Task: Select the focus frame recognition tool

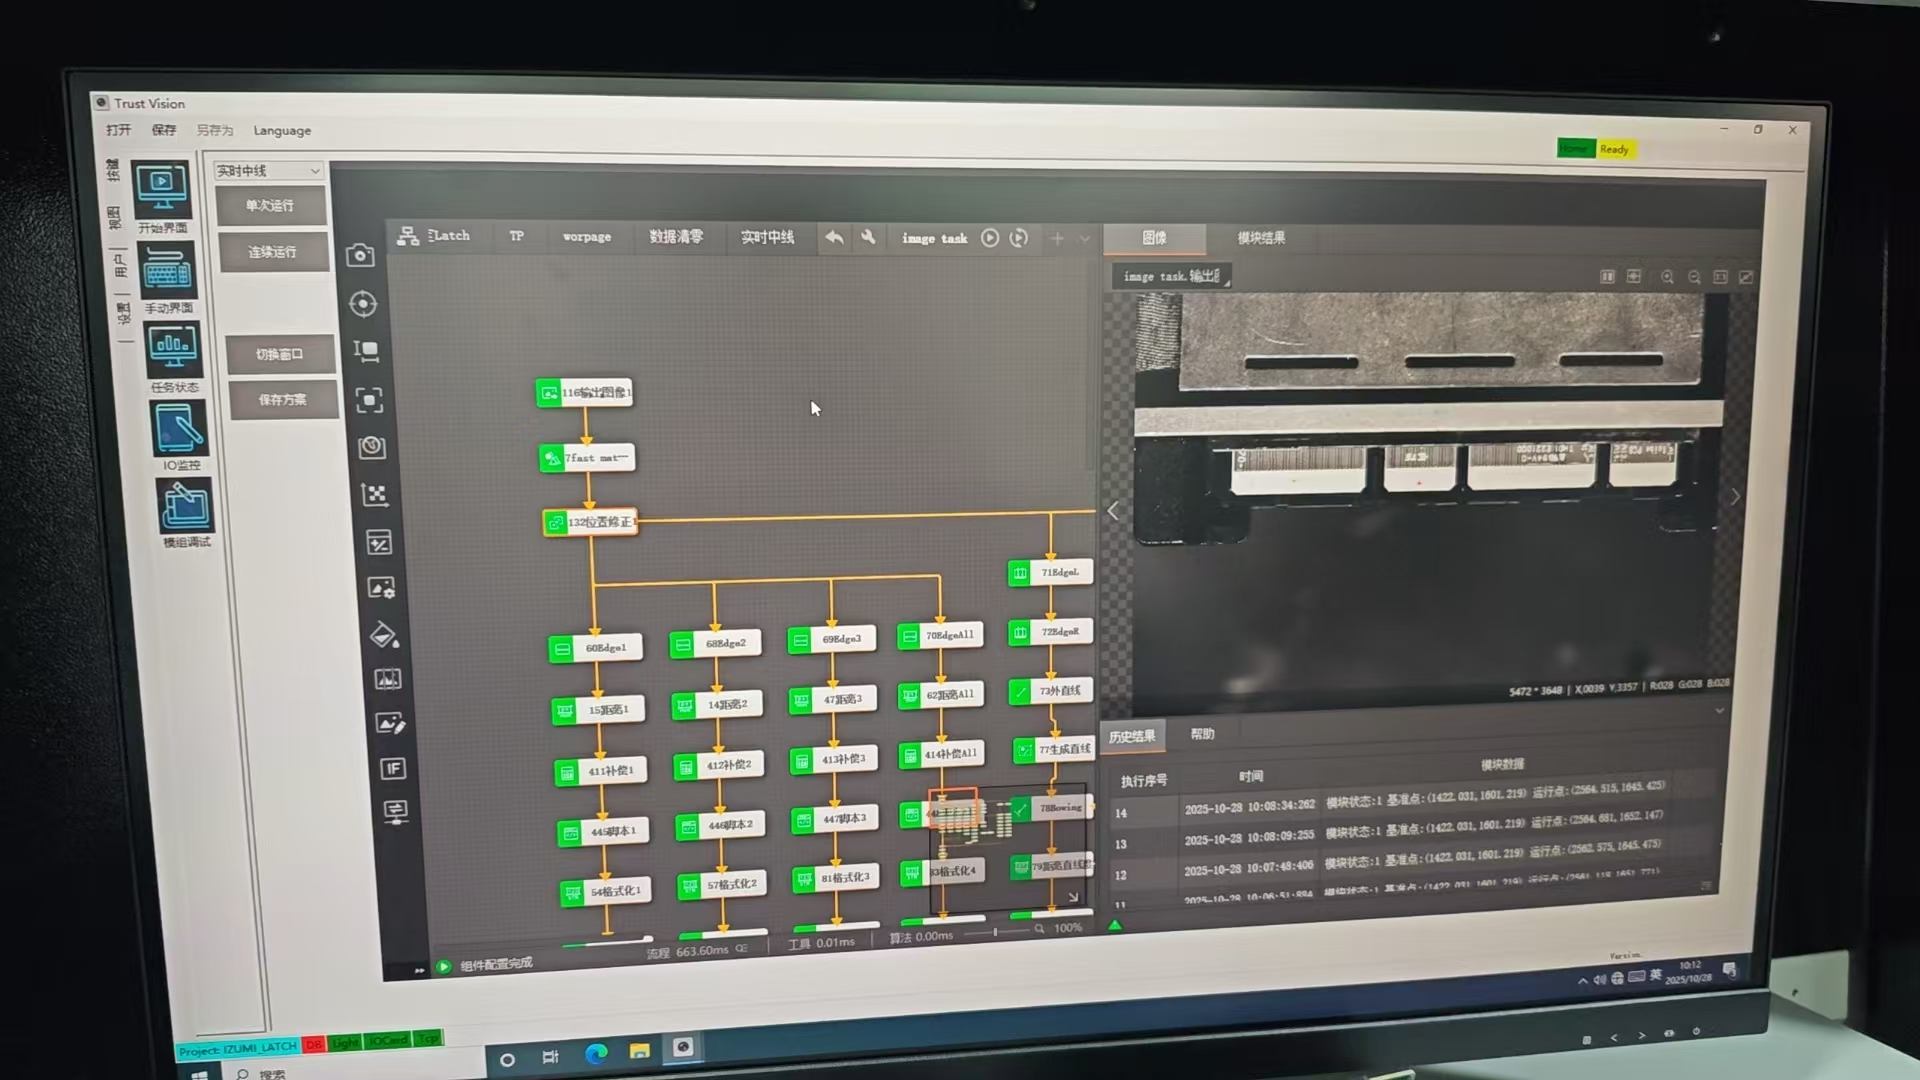Action: coord(369,400)
